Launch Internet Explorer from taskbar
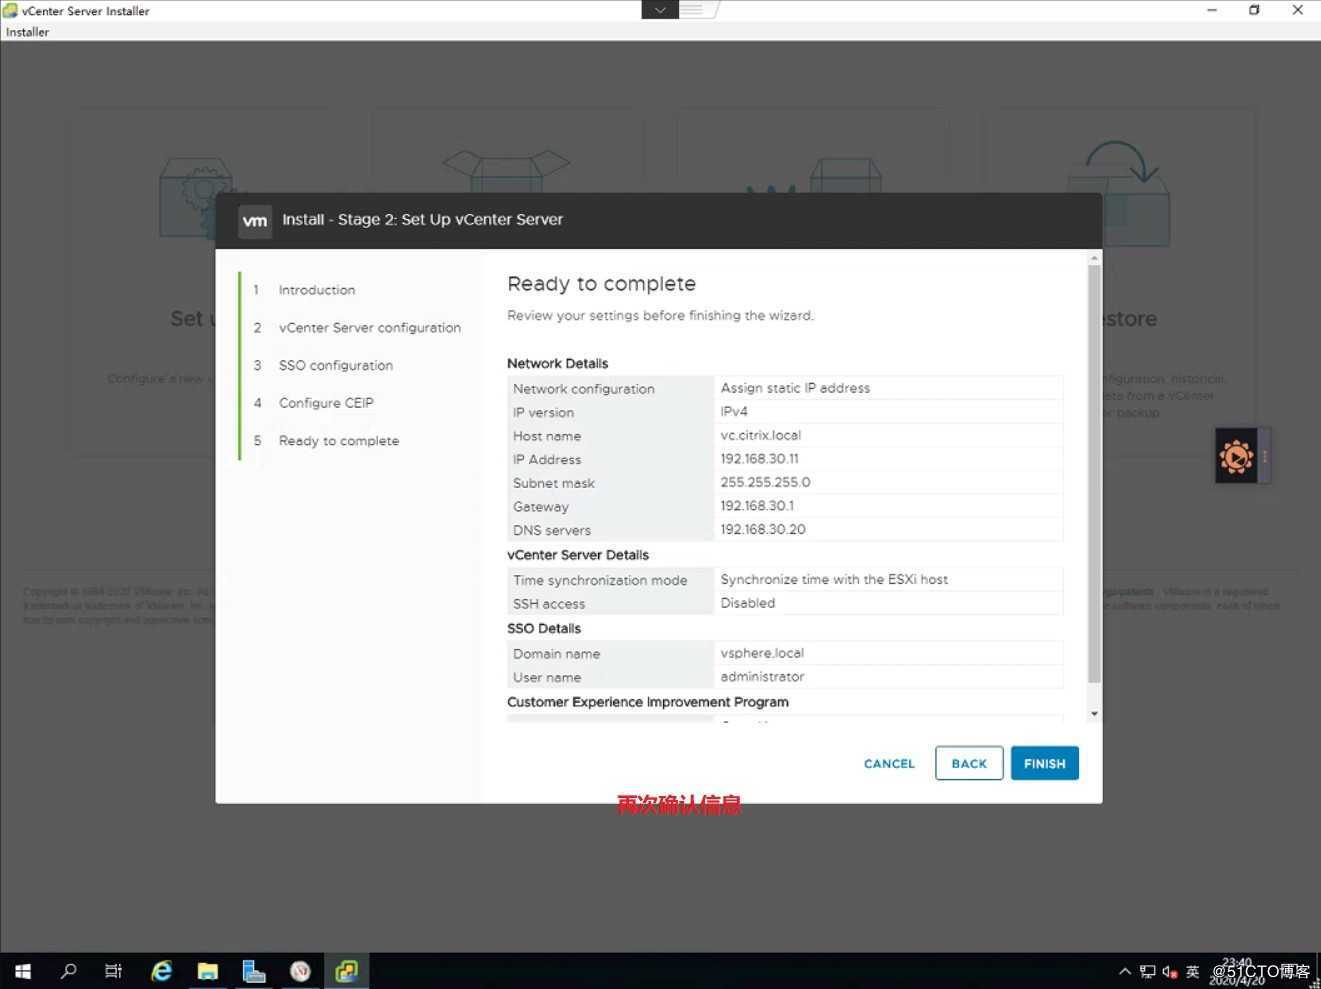The height and width of the screenshot is (989, 1321). point(161,971)
